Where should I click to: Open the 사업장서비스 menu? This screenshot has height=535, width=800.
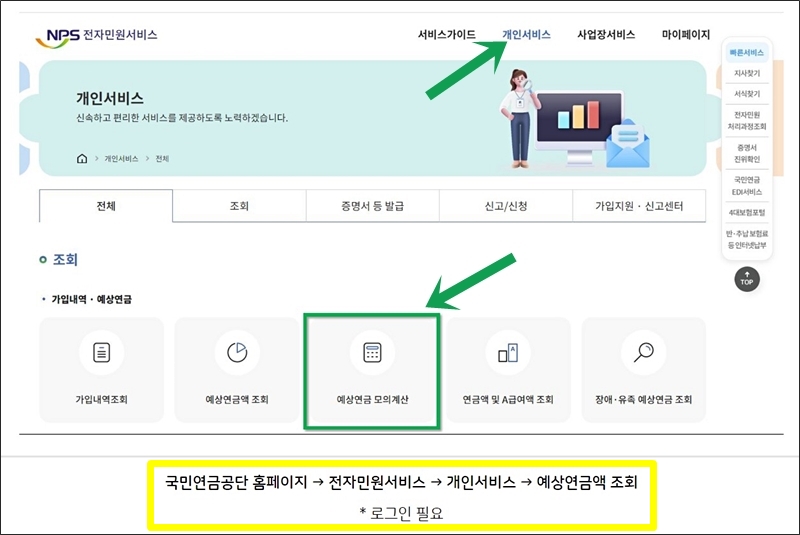(606, 35)
